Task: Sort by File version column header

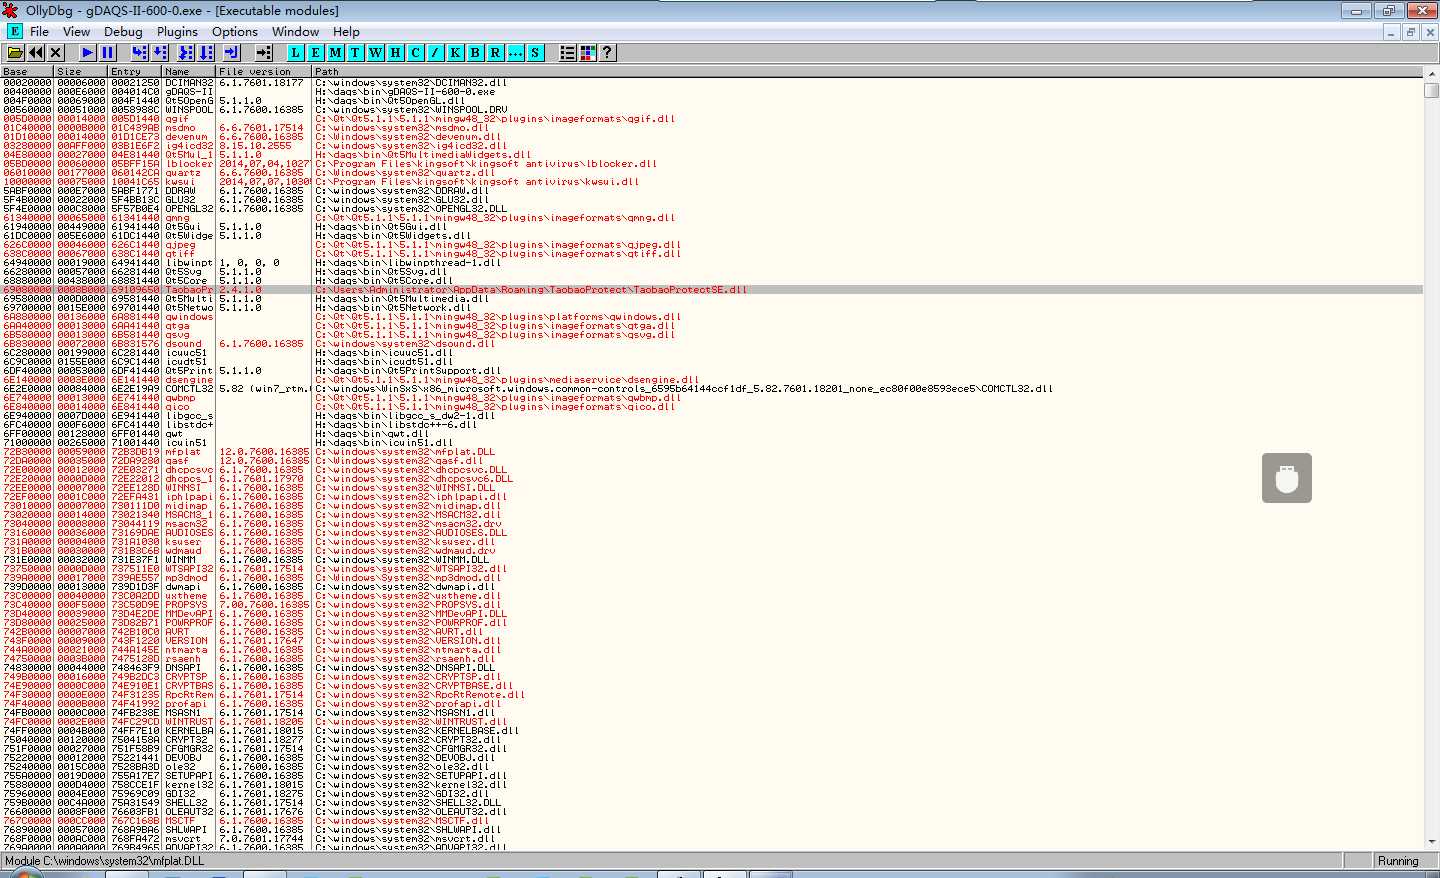Action: [265, 71]
